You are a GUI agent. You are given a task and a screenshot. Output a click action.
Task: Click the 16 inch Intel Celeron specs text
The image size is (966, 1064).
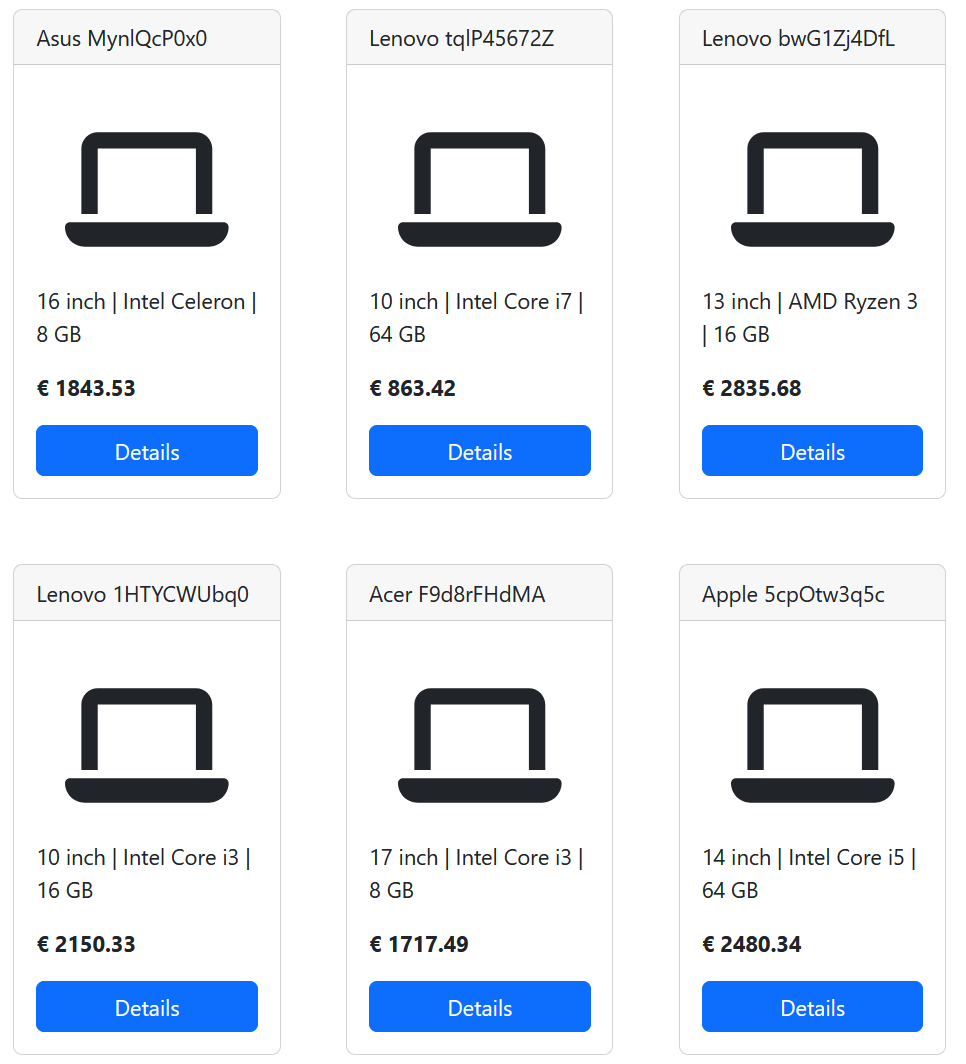click(x=147, y=317)
